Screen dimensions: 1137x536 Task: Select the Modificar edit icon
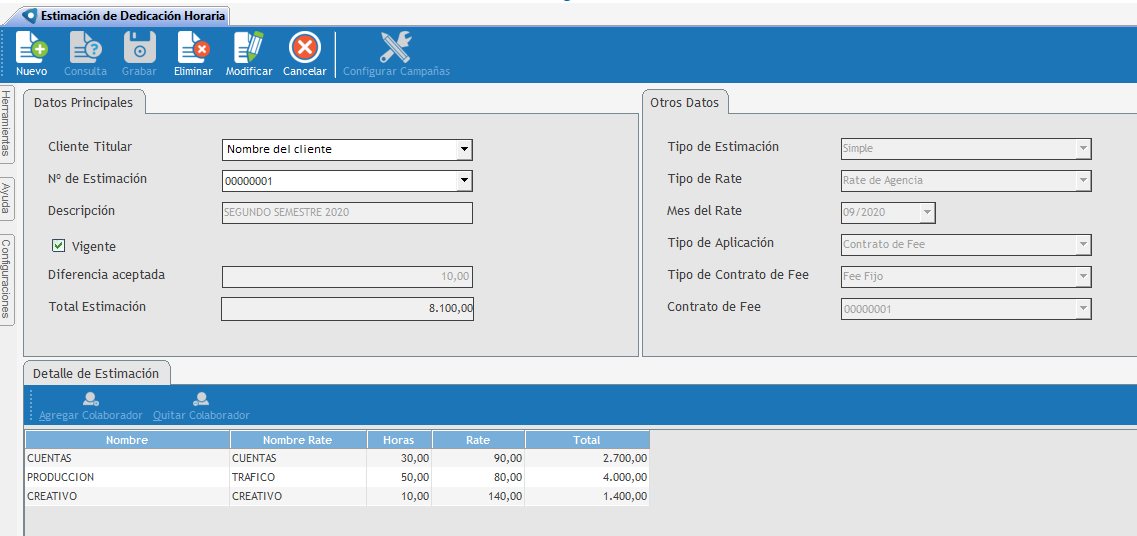point(248,48)
